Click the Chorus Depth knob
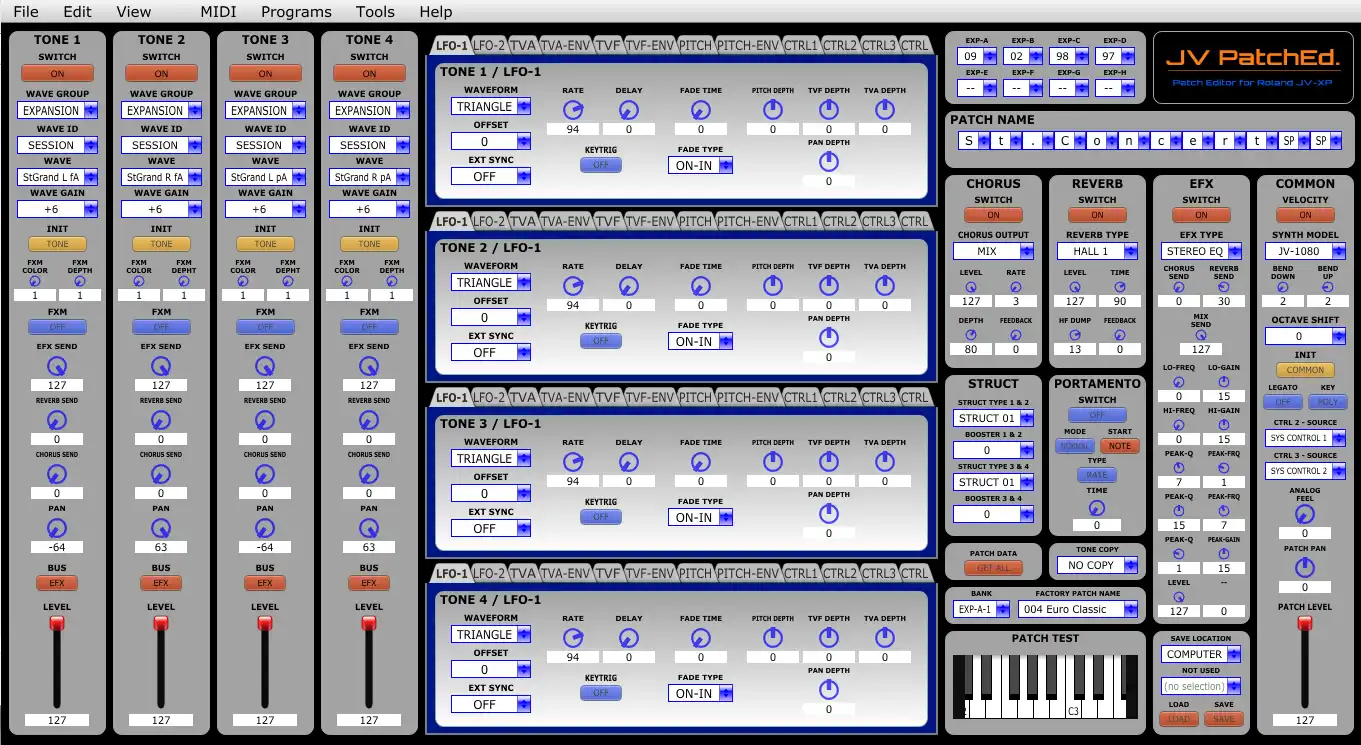 [971, 335]
